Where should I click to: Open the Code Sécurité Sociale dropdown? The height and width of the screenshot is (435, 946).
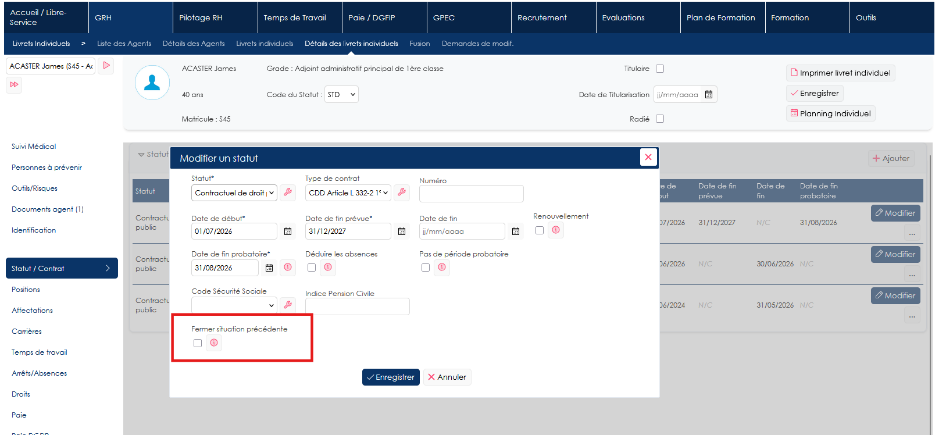coord(234,305)
